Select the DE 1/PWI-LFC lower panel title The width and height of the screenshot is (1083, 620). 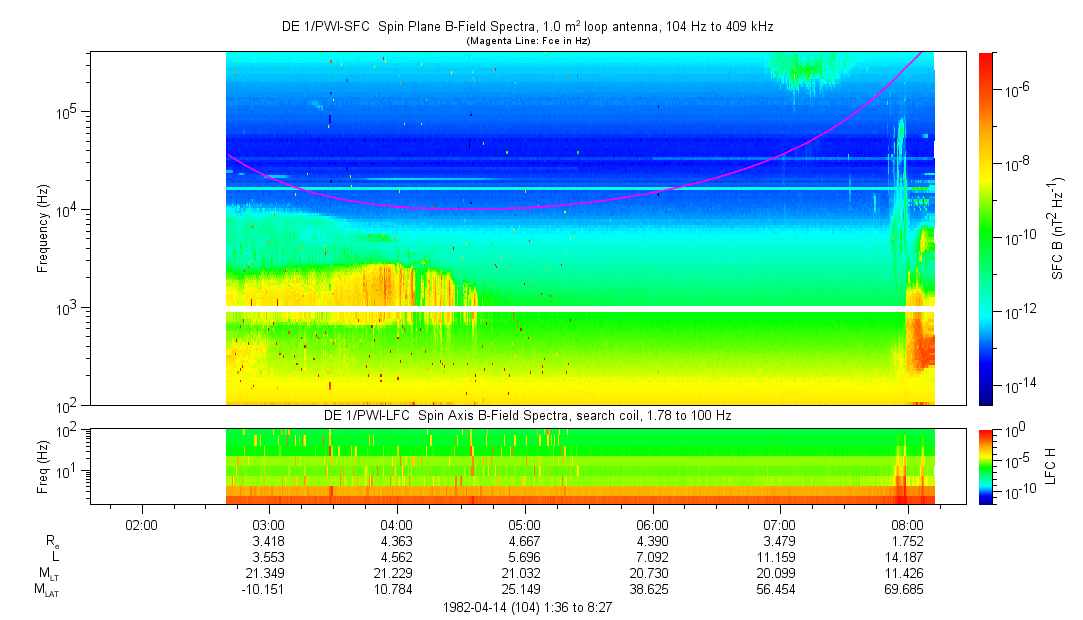pos(527,415)
